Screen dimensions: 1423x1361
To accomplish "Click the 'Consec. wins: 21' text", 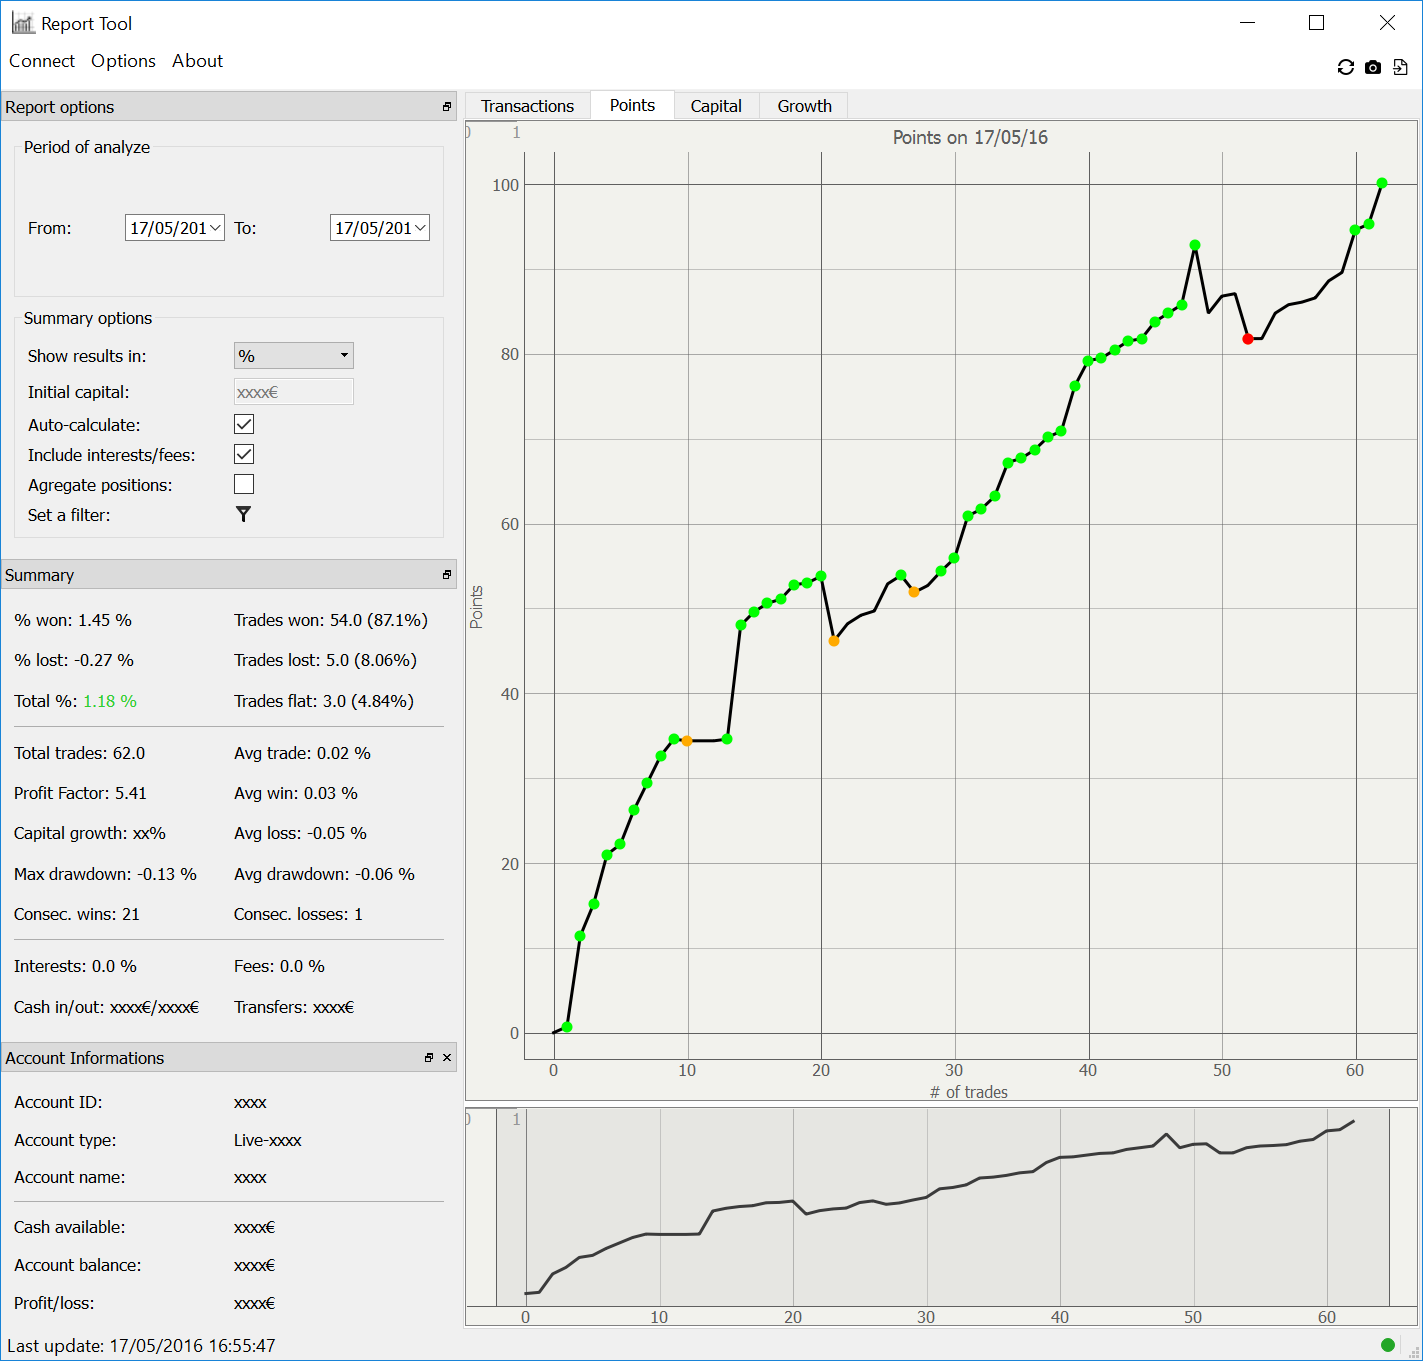I will point(77,914).
